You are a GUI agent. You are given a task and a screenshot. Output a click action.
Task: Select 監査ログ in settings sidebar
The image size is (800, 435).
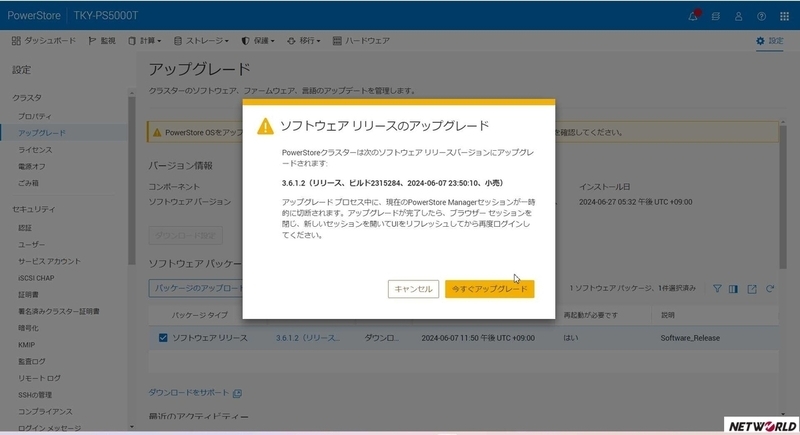[x=32, y=362]
